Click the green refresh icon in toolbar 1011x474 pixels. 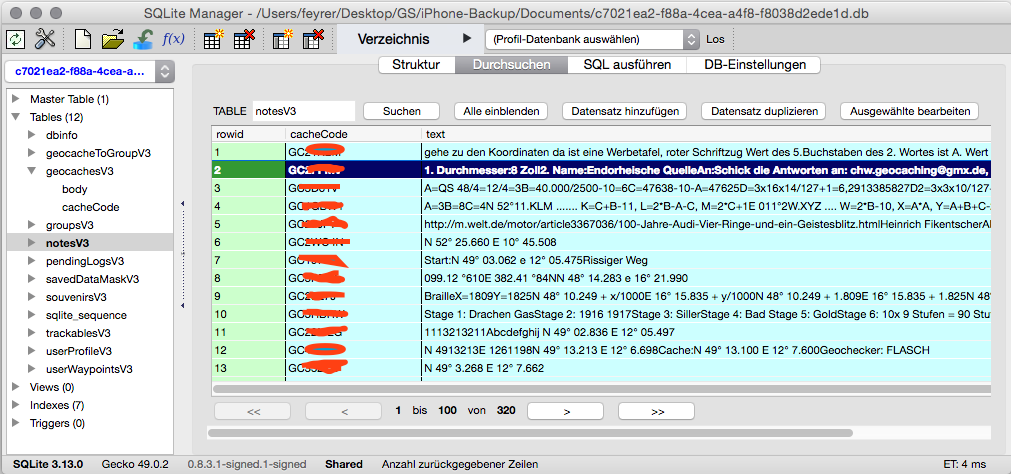click(x=15, y=39)
